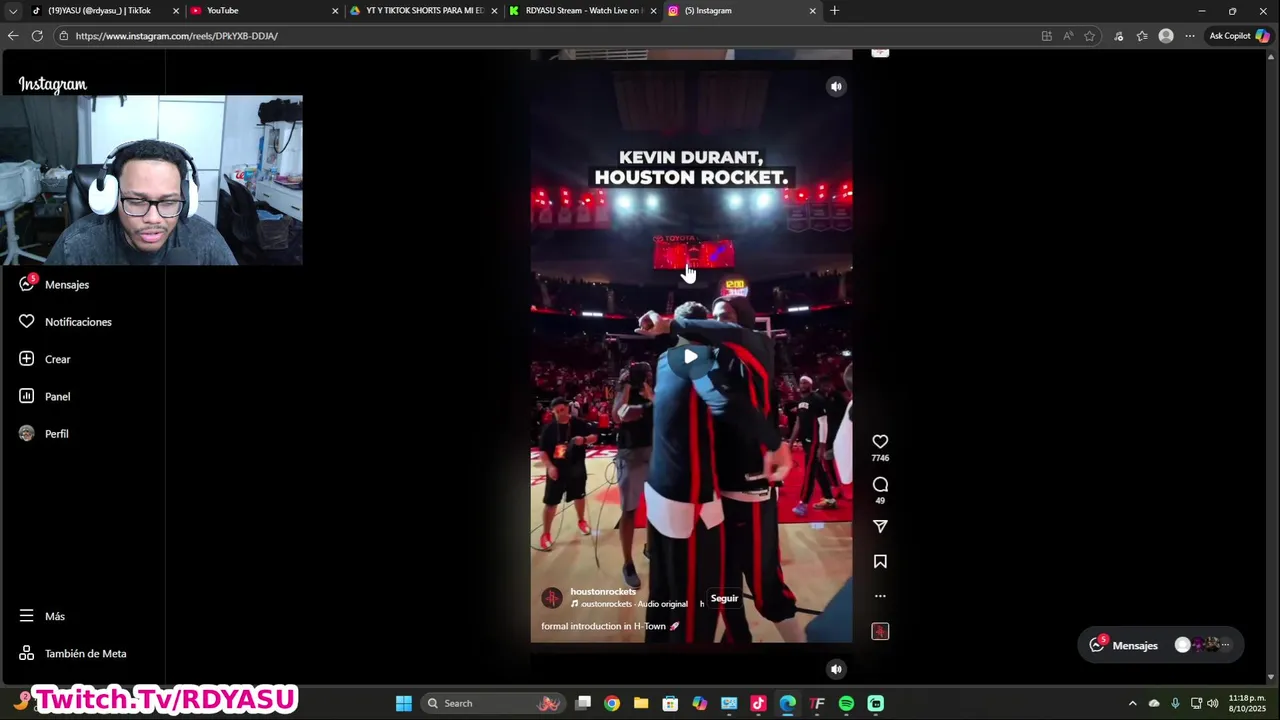Open the Edge media-note extension icon
The height and width of the screenshot is (720, 1280).
pyautogui.click(x=1118, y=36)
